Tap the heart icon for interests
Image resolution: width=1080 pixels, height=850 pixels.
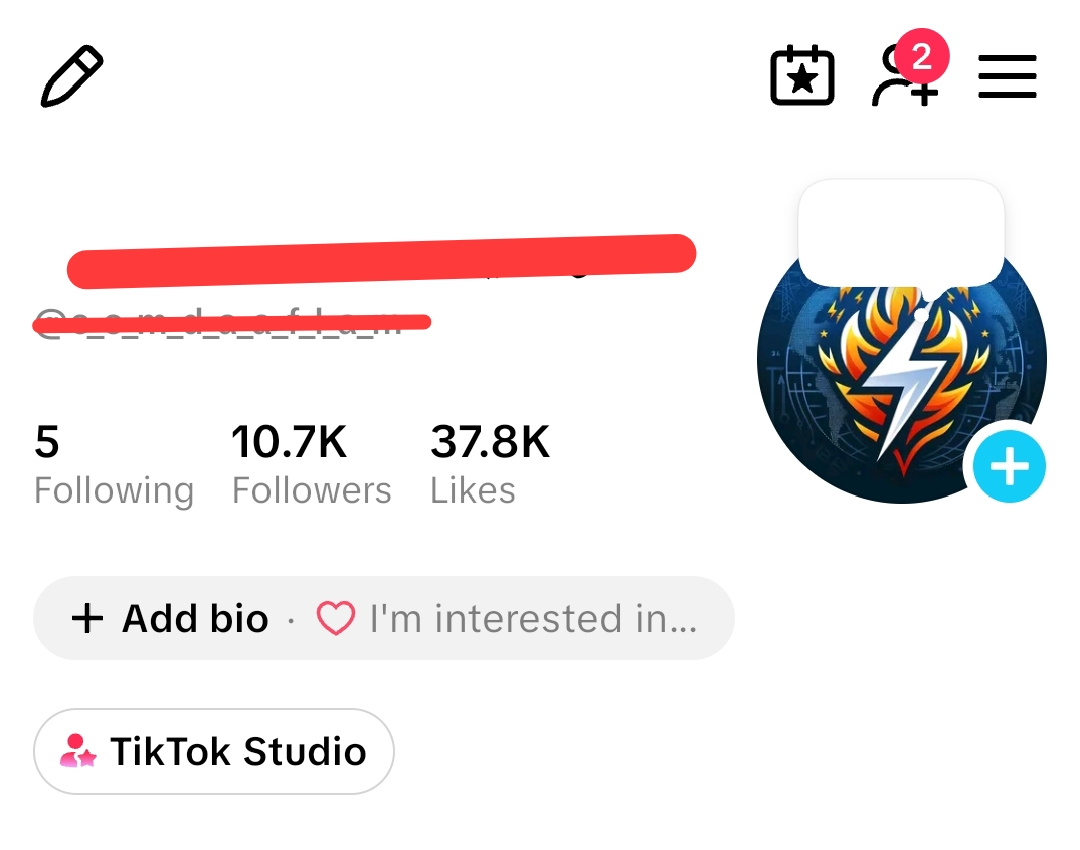tap(335, 618)
